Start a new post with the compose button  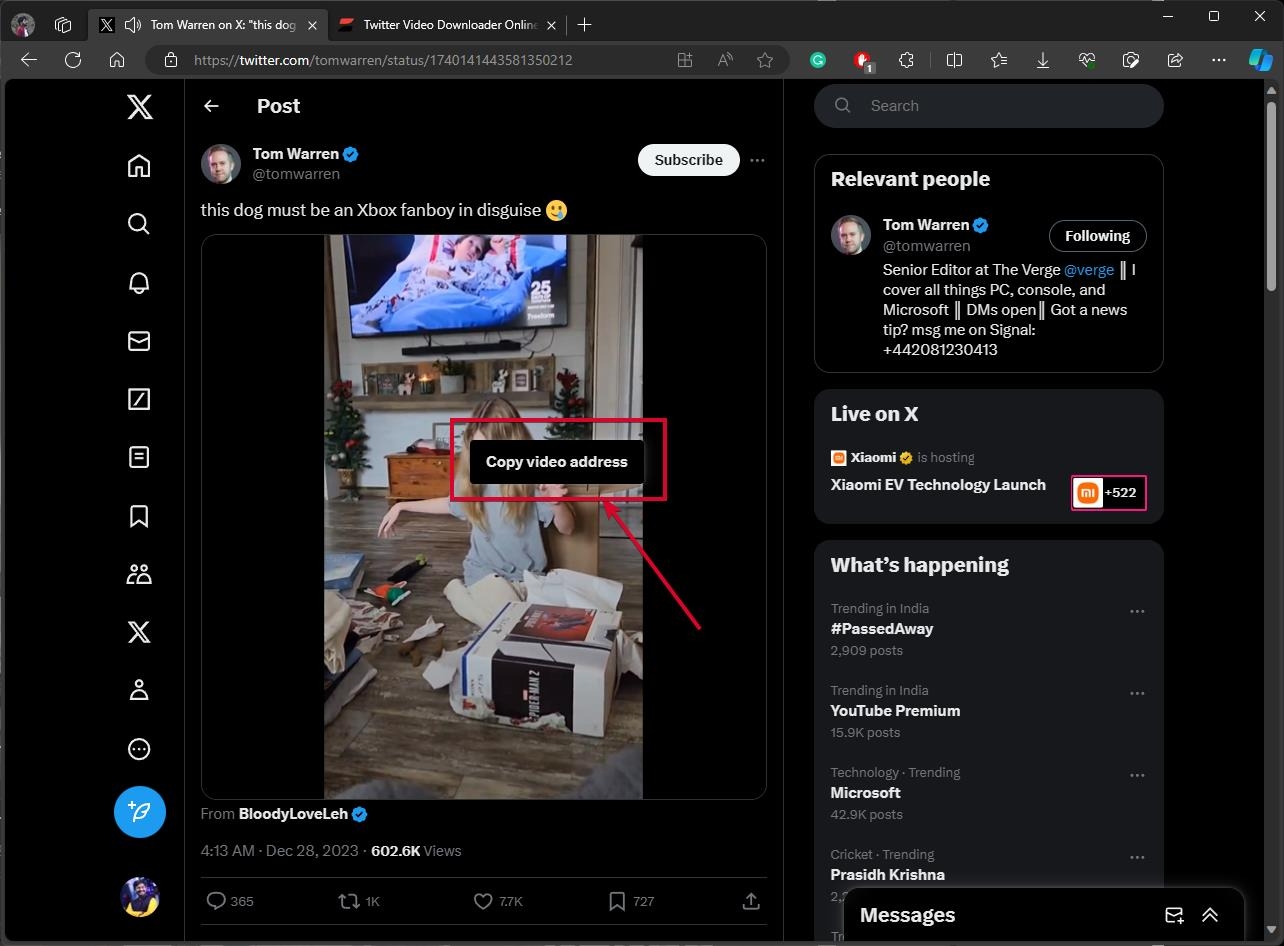click(139, 812)
